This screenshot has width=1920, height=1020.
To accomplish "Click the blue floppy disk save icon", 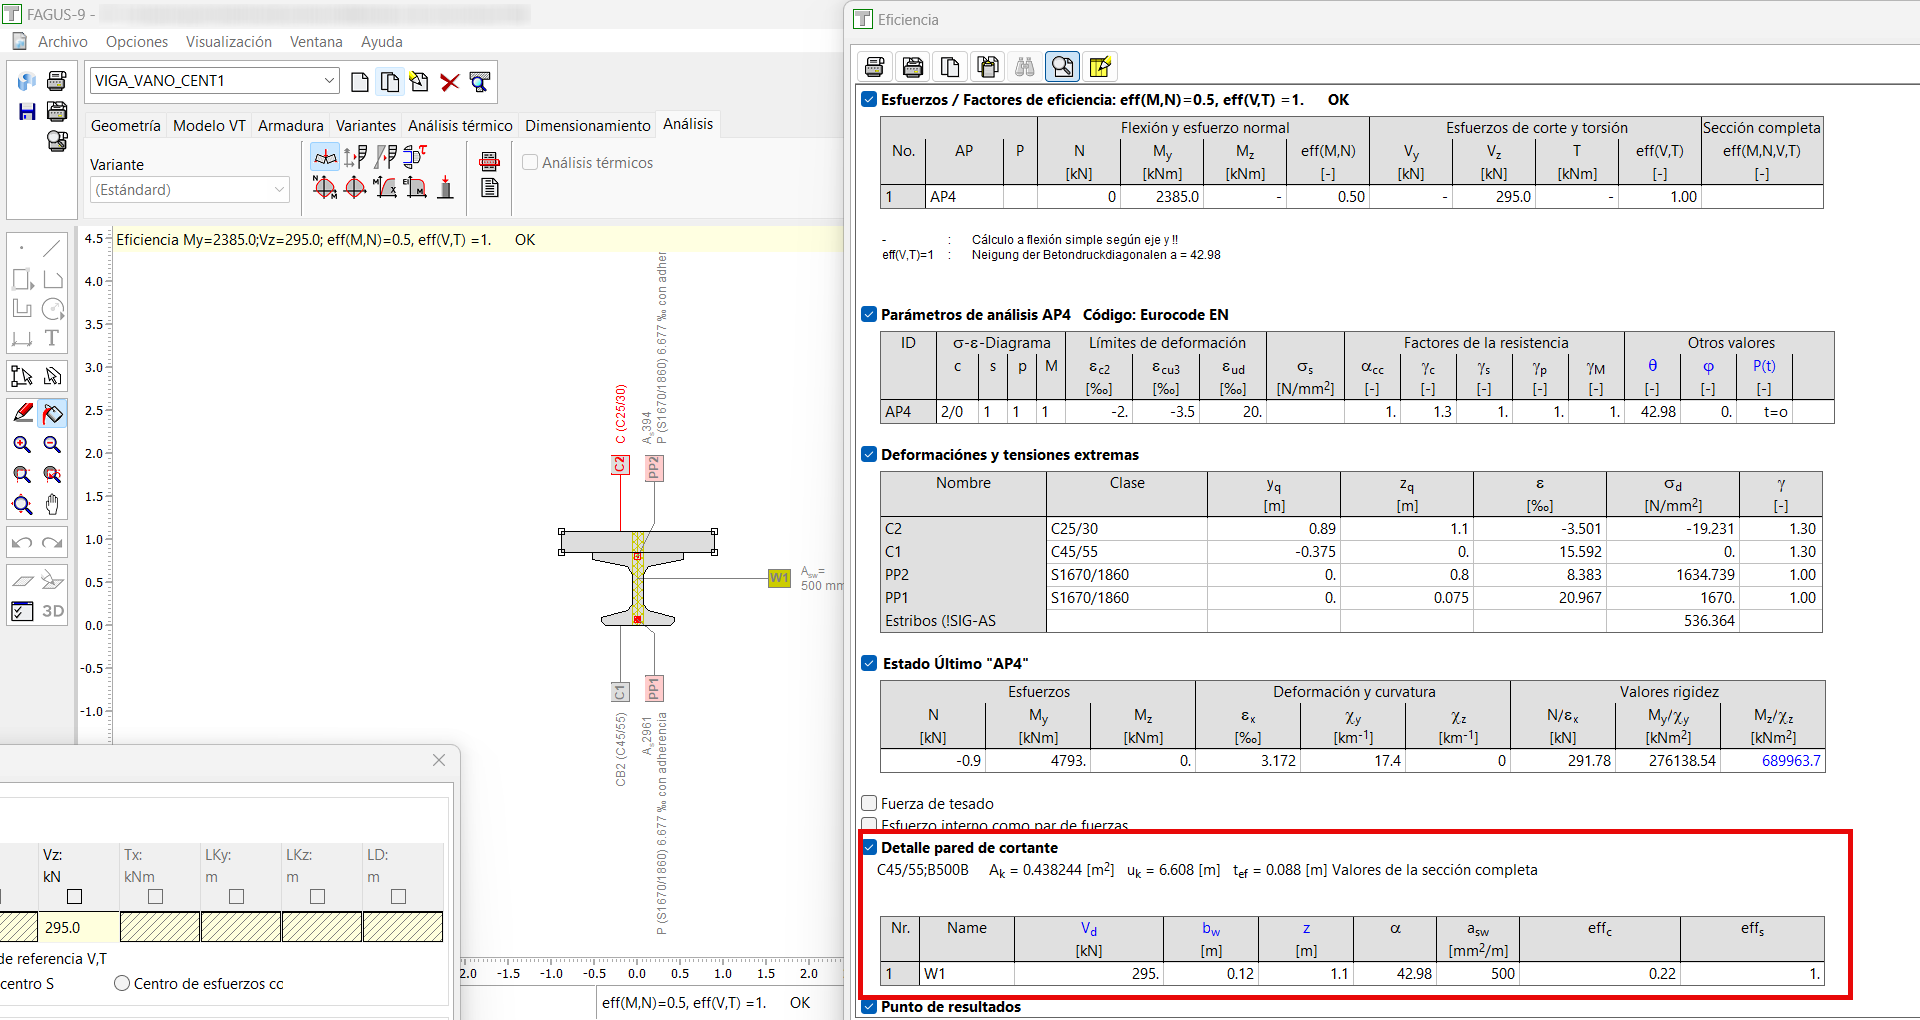I will click(27, 112).
